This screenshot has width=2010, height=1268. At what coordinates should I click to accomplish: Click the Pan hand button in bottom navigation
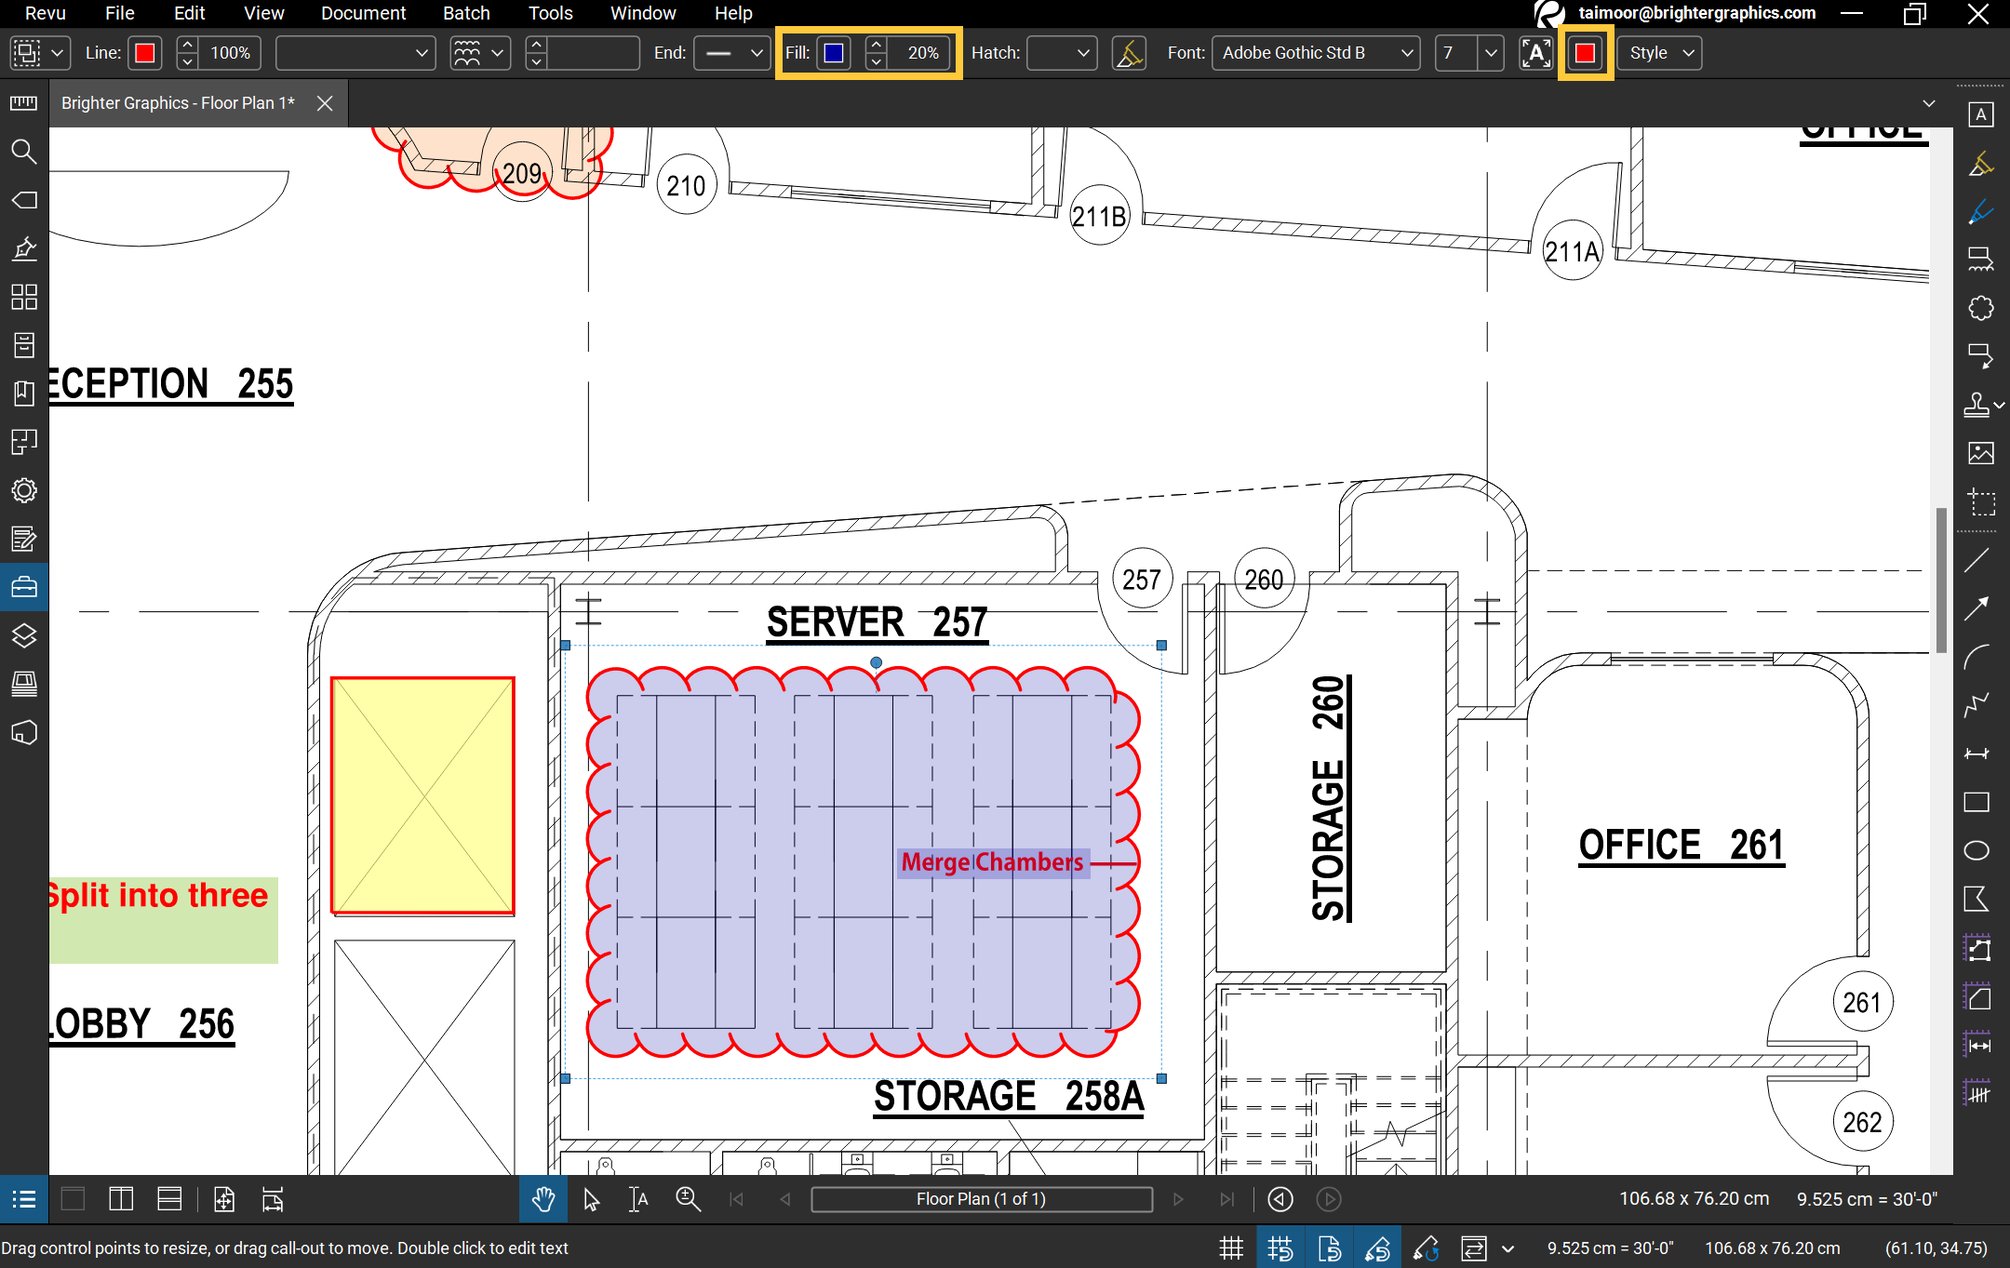[x=543, y=1199]
